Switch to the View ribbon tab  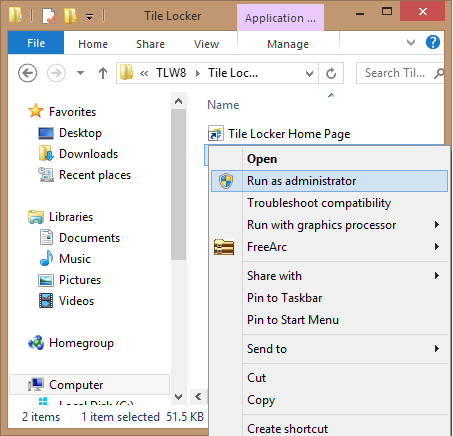click(x=206, y=44)
